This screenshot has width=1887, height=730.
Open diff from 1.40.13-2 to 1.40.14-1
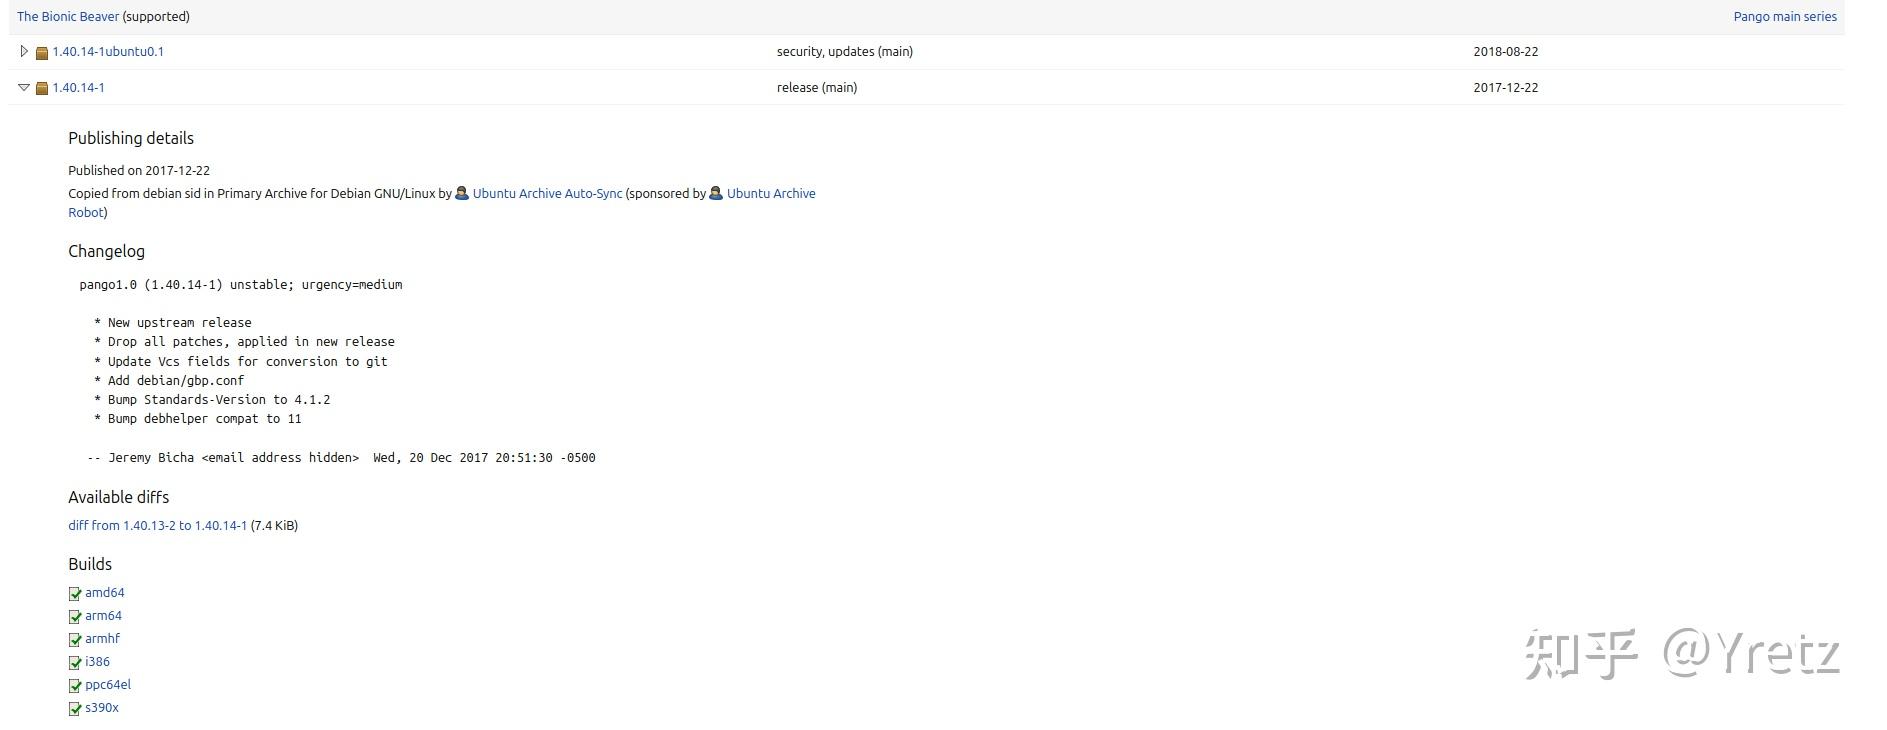coord(157,525)
